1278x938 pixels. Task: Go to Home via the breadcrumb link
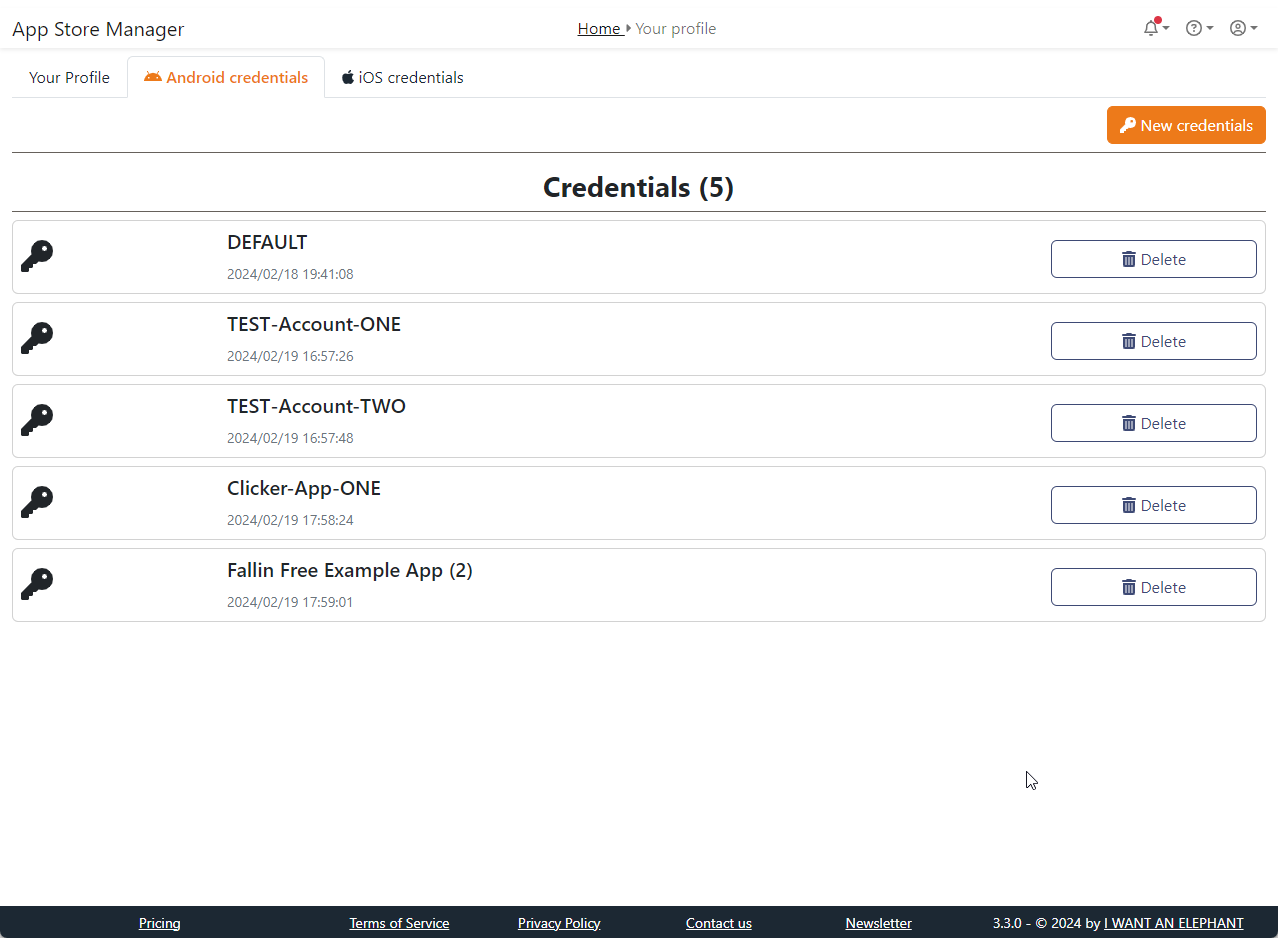599,29
